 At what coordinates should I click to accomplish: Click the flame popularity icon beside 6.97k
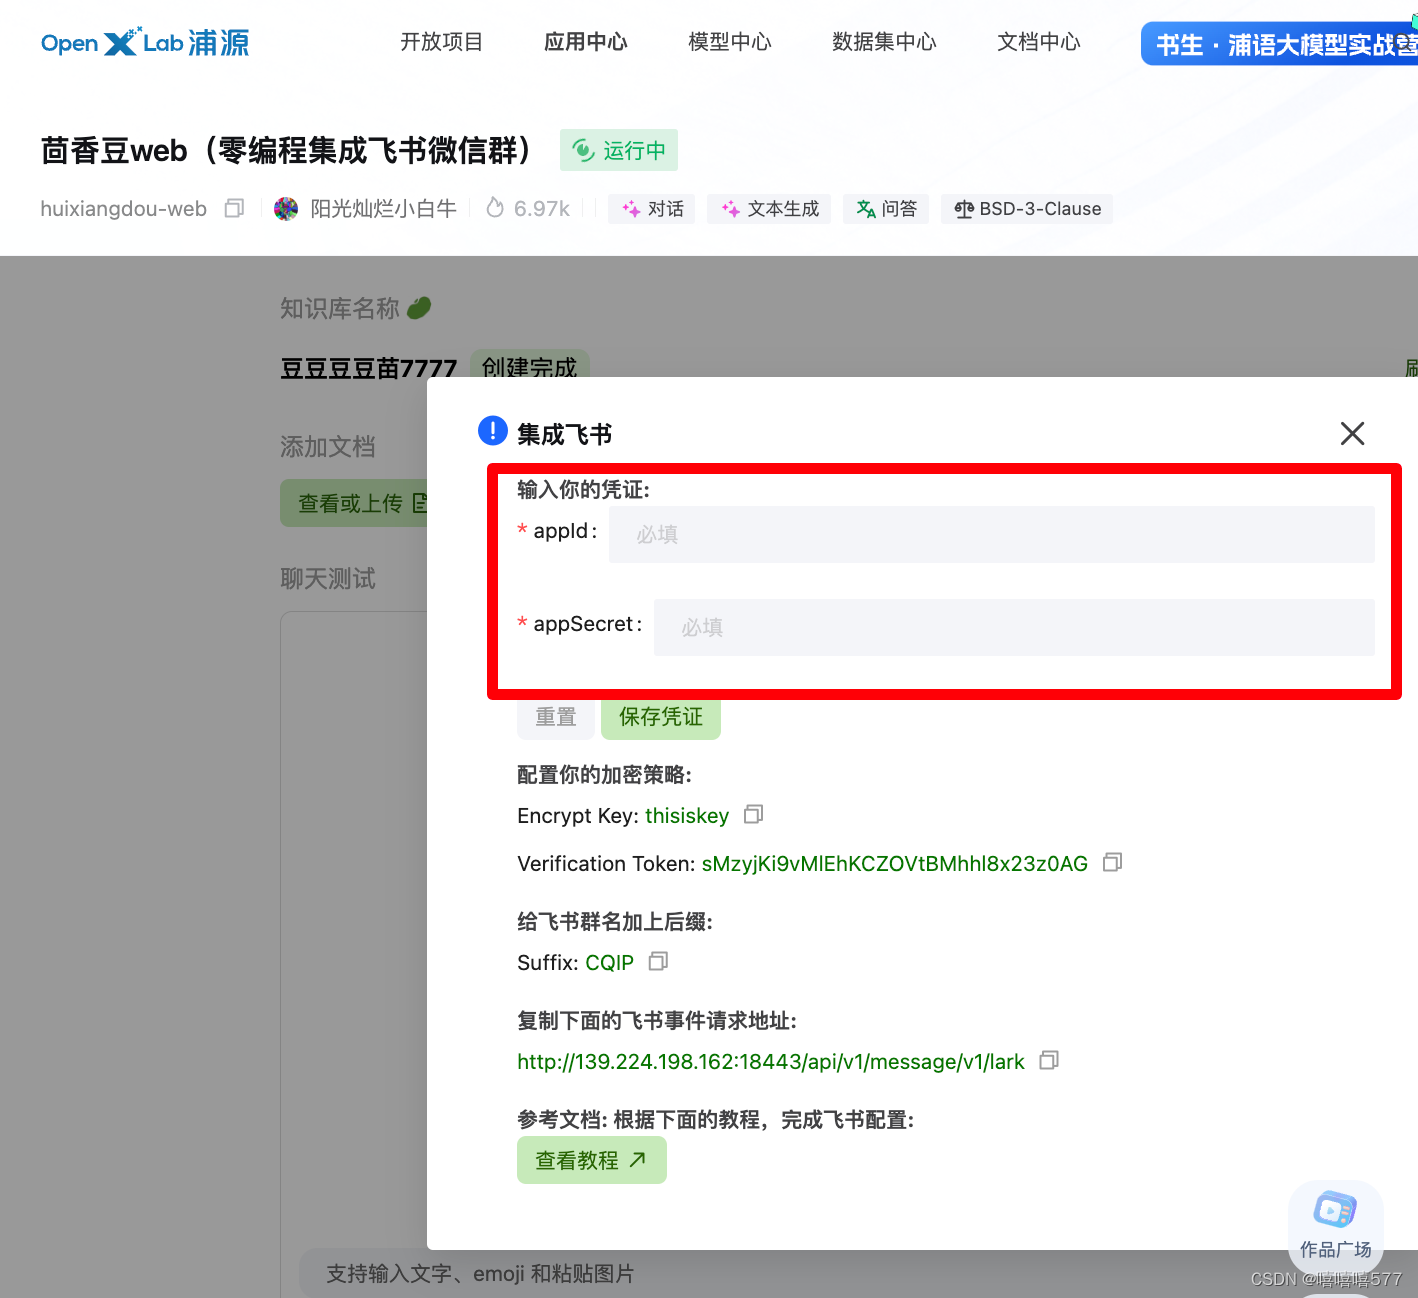tap(495, 207)
